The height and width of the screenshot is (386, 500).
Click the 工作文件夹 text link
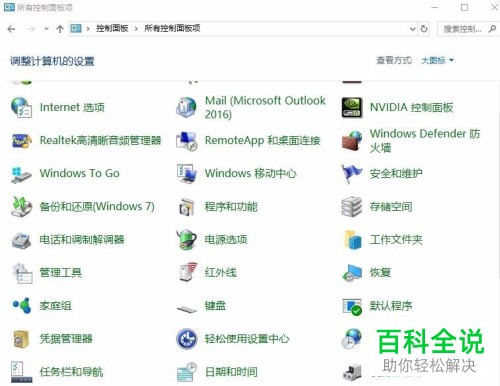coord(396,239)
